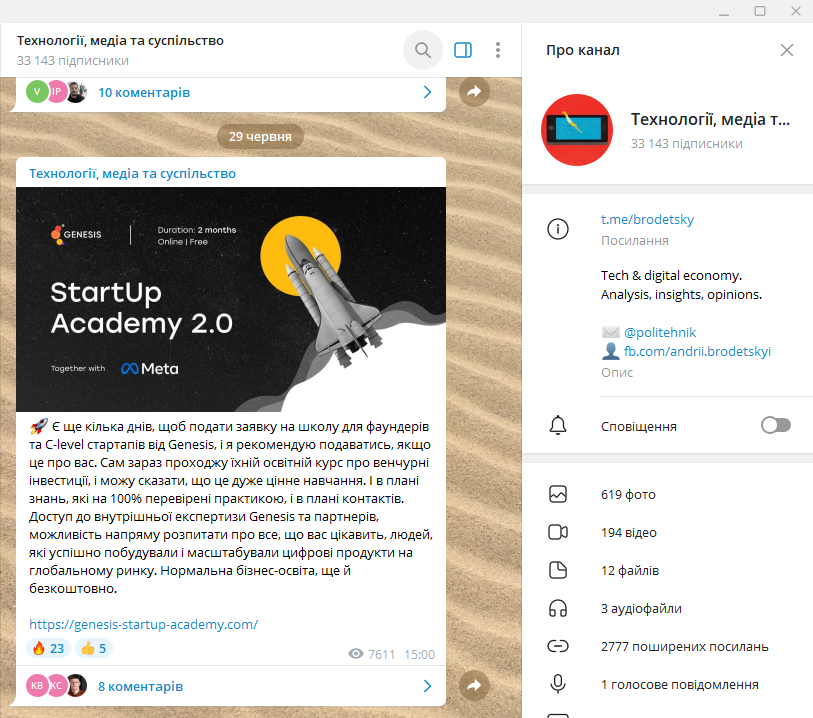
Task: Open the 12 files section icon
Action: coord(558,570)
